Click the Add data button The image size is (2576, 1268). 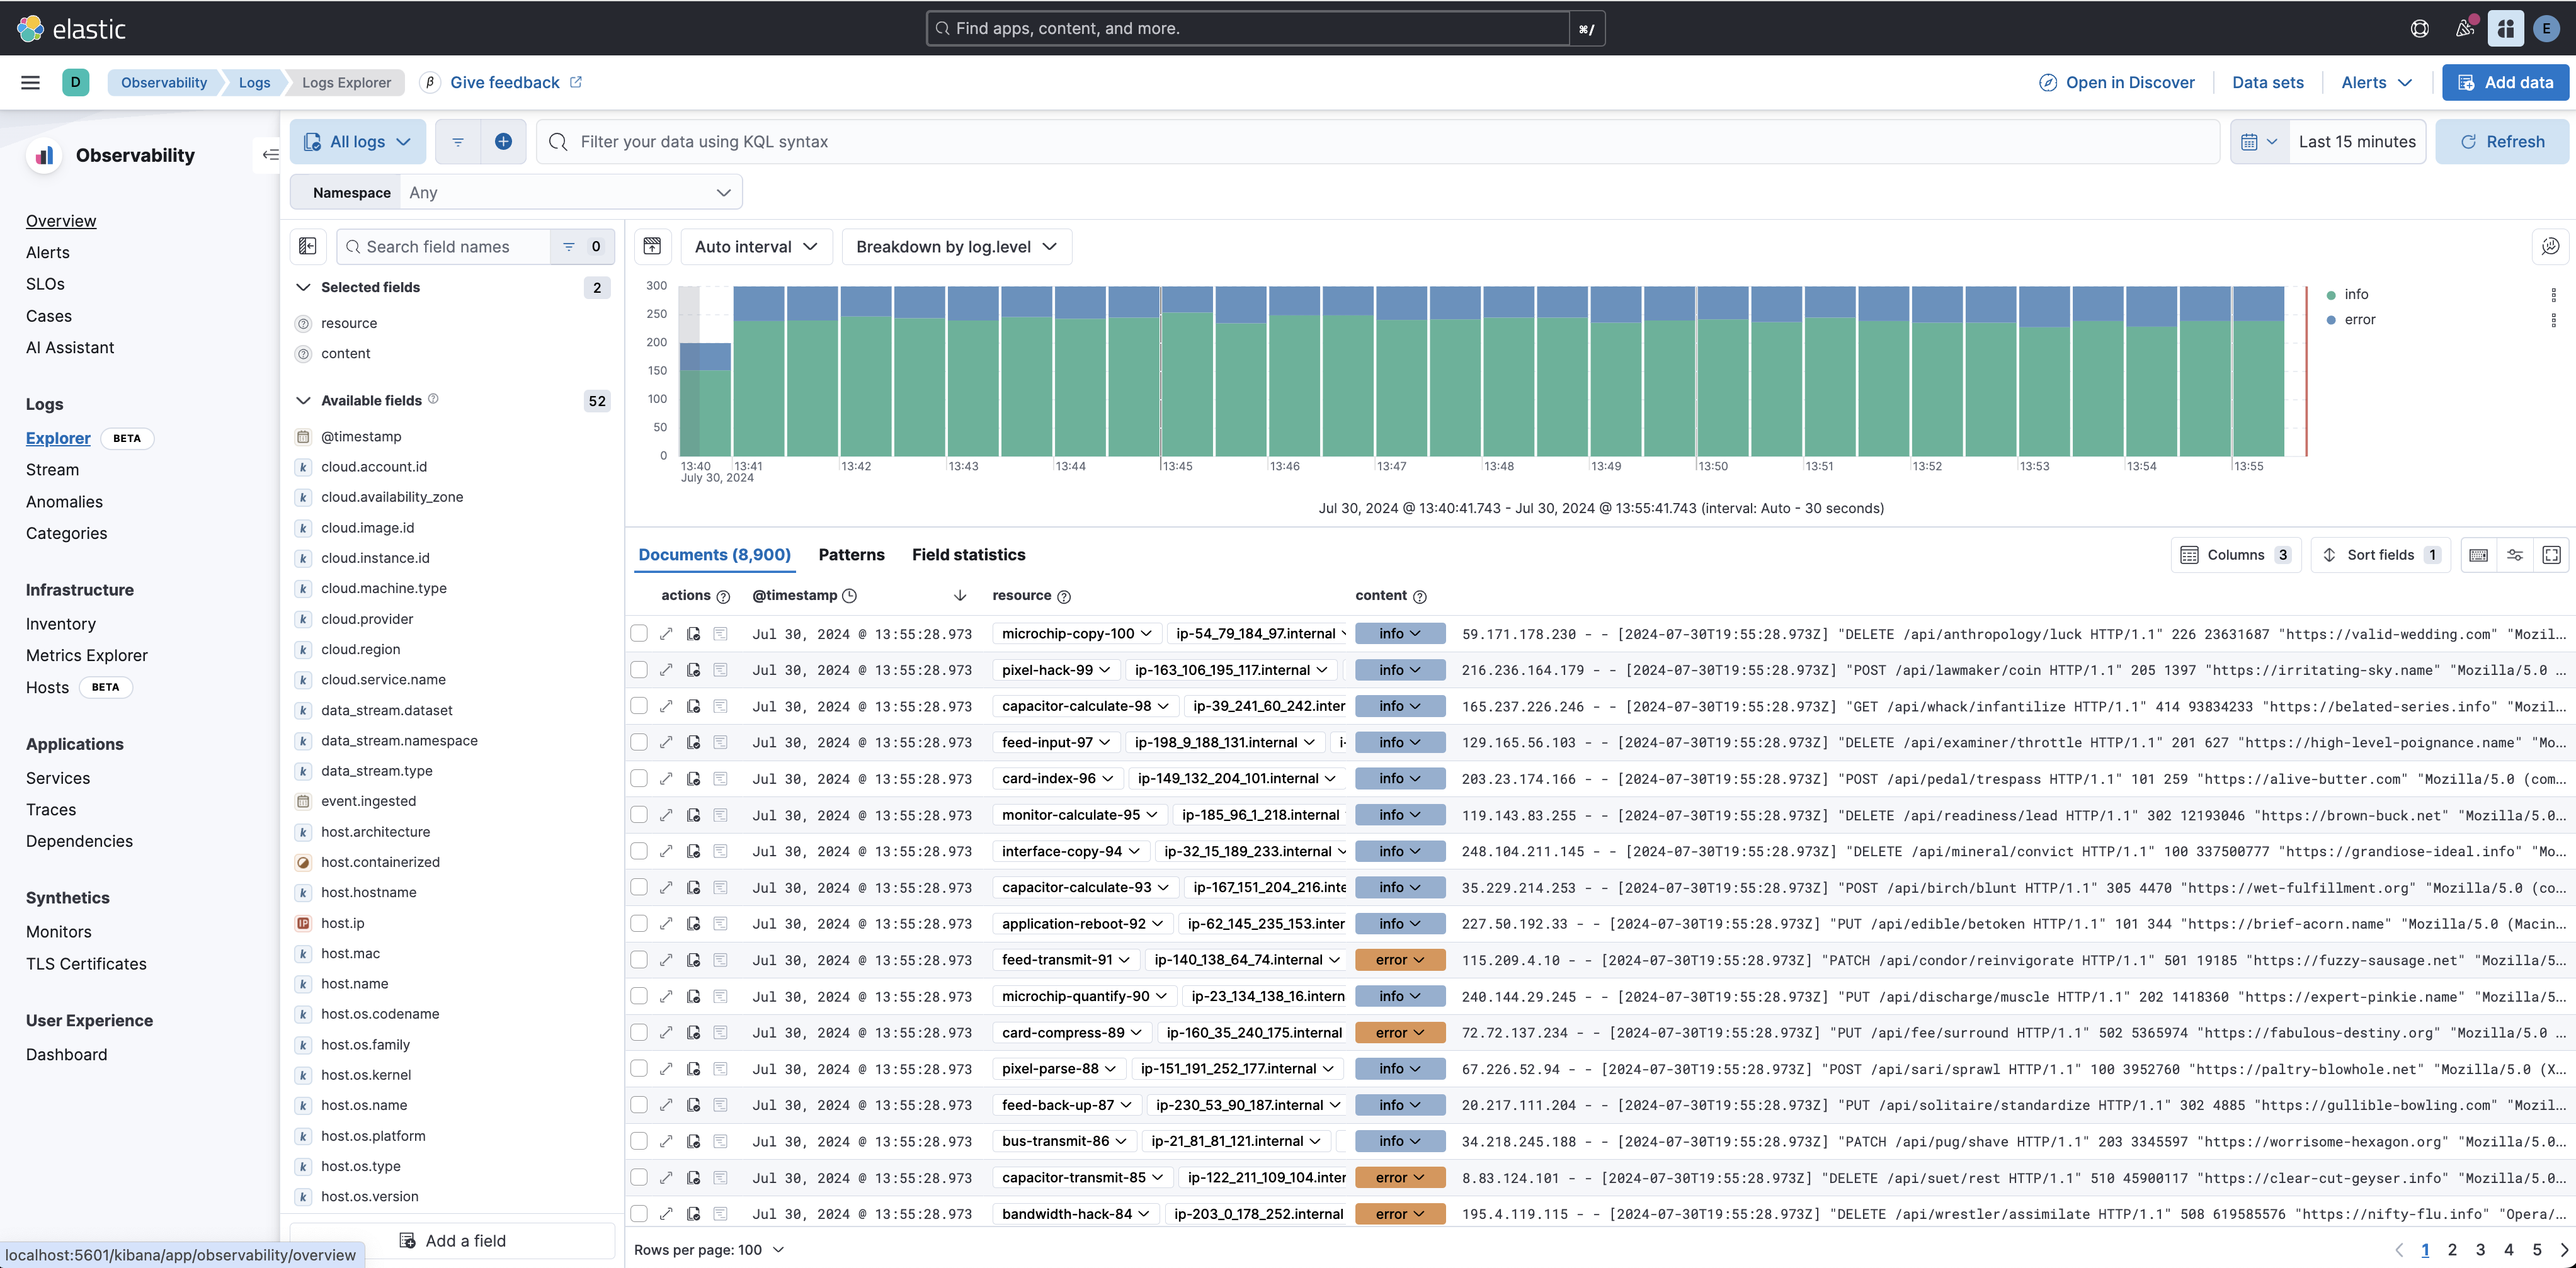tap(2505, 83)
